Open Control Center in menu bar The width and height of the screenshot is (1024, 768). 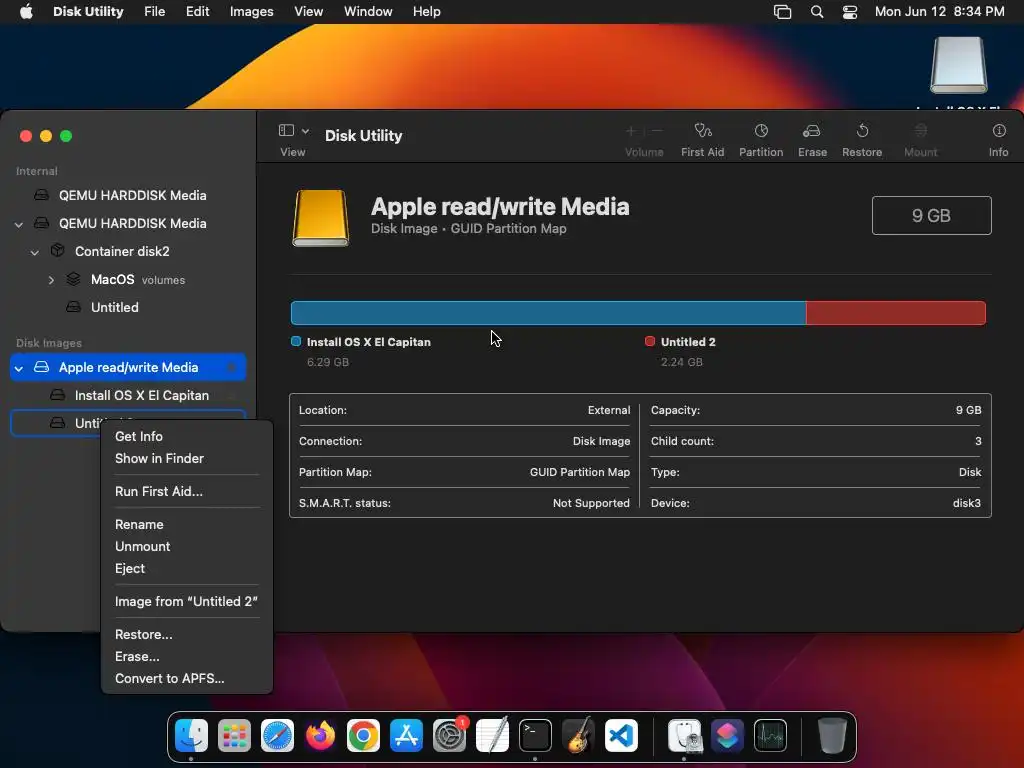click(x=849, y=12)
